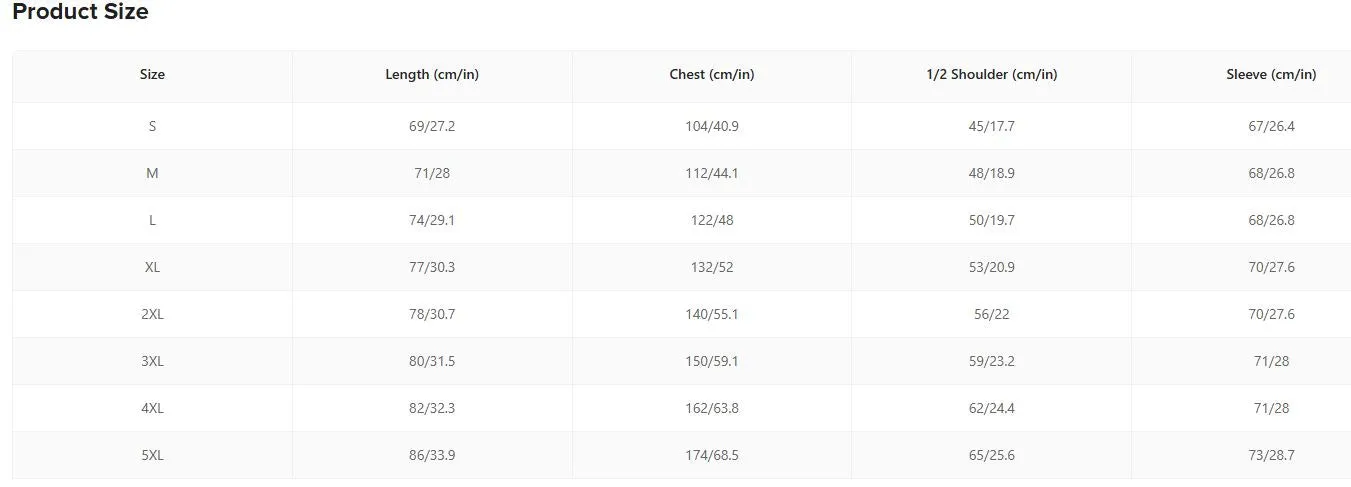Screen dimensions: 1351x487
Task: Select the L size row label
Action: pyautogui.click(x=152, y=220)
